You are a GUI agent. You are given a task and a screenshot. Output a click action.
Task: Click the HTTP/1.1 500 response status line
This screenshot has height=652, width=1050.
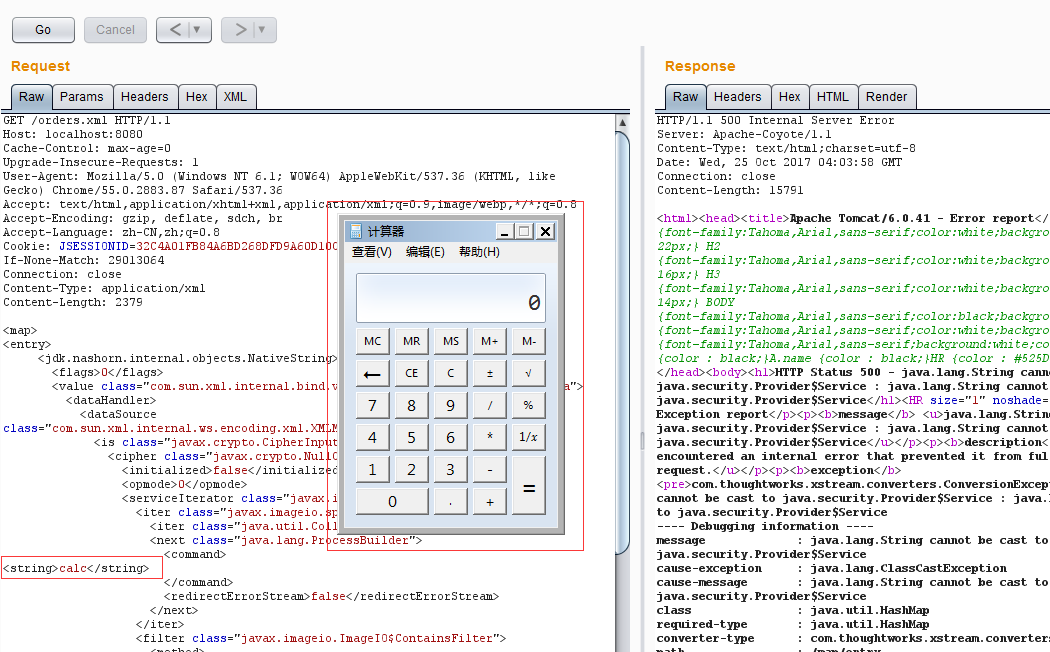pos(775,120)
